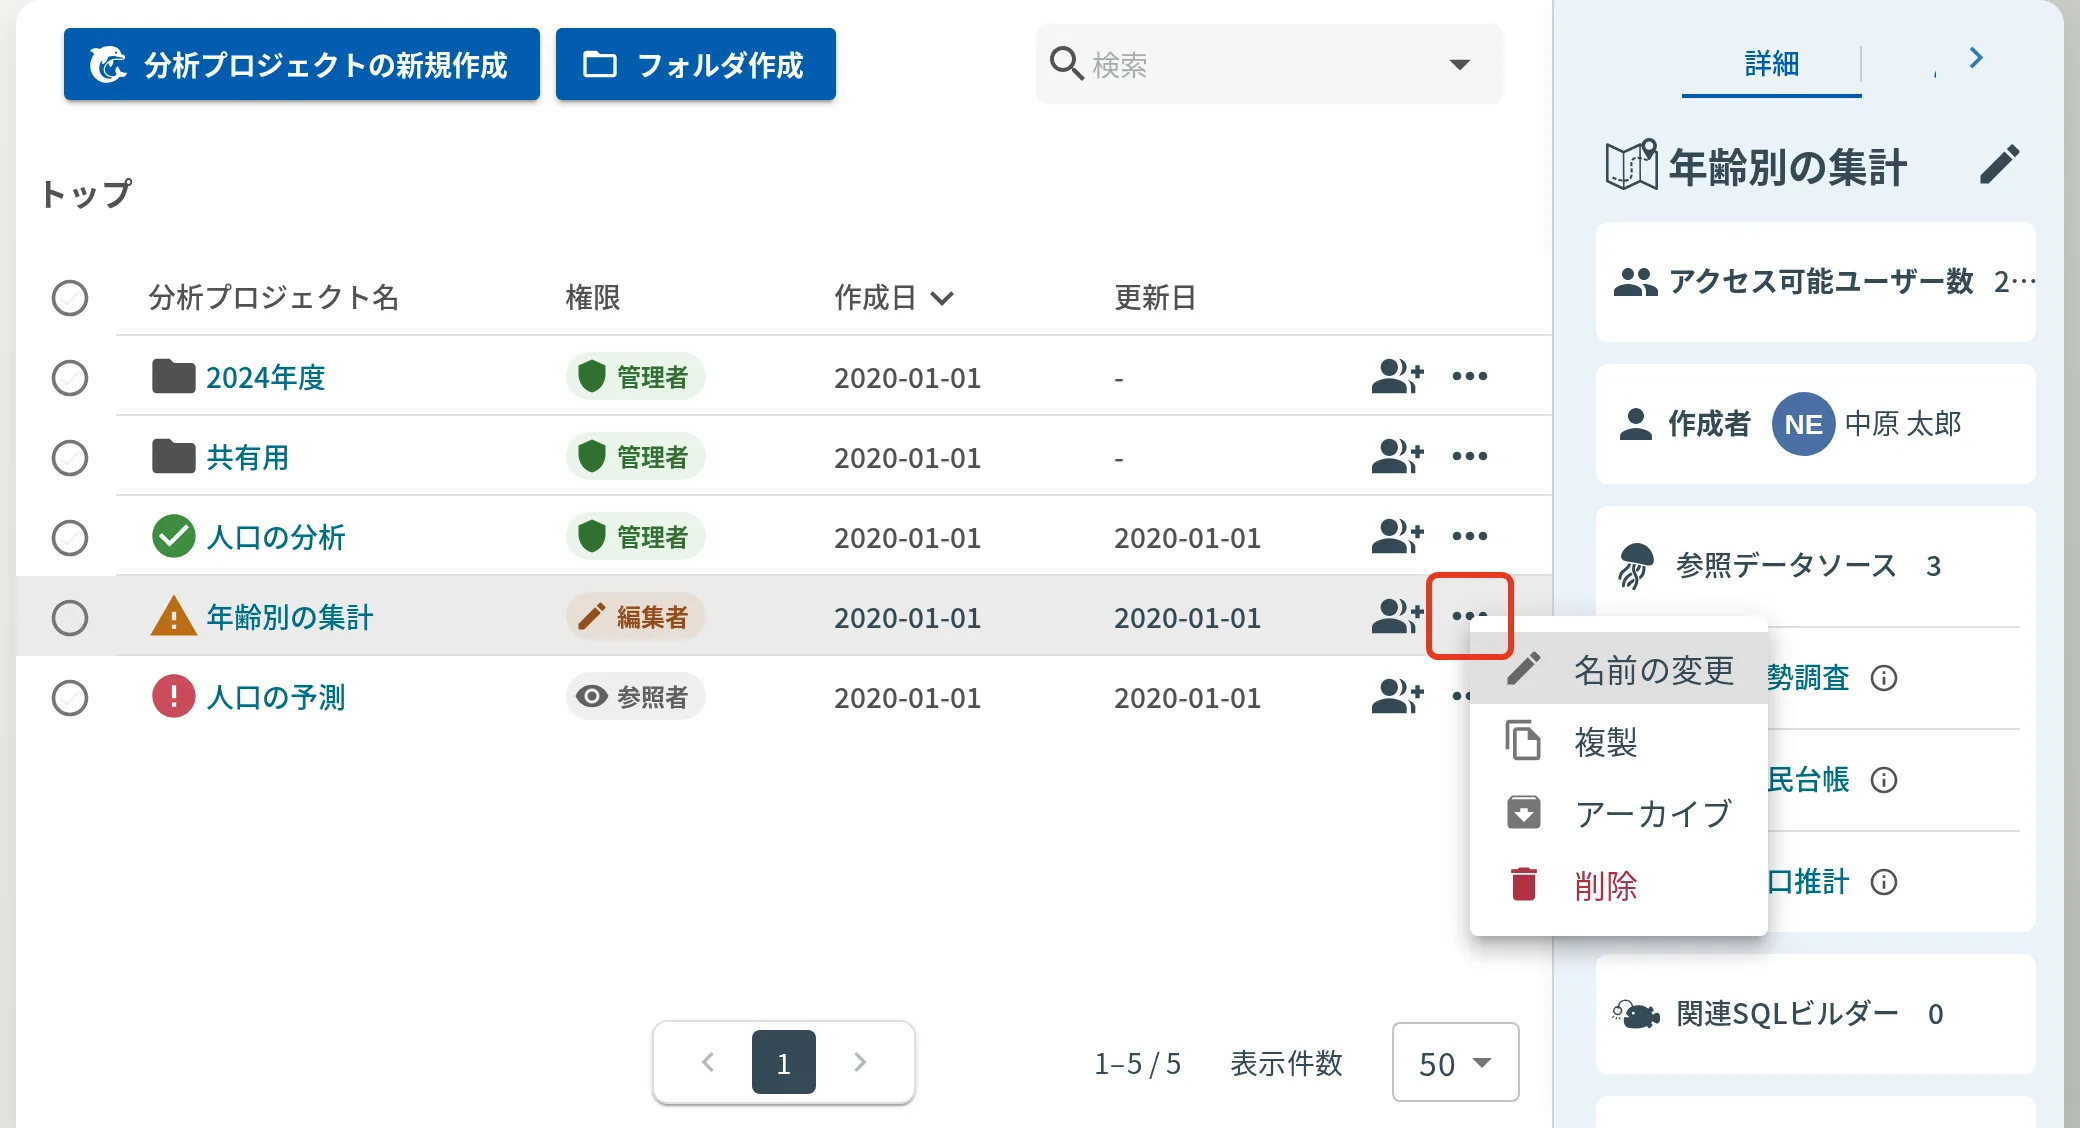Select the 共有用 row checkbox

(70, 458)
